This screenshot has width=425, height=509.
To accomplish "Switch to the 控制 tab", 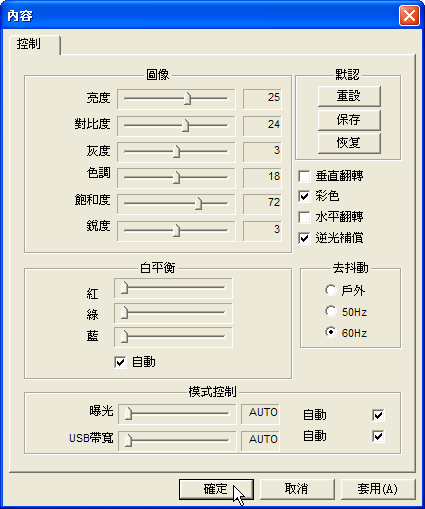I will coord(34,44).
